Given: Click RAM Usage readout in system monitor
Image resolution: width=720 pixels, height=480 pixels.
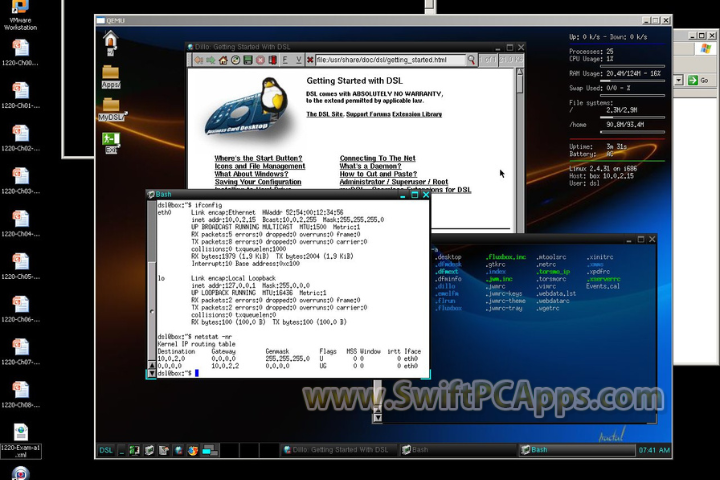Looking at the screenshot, I should (x=614, y=73).
